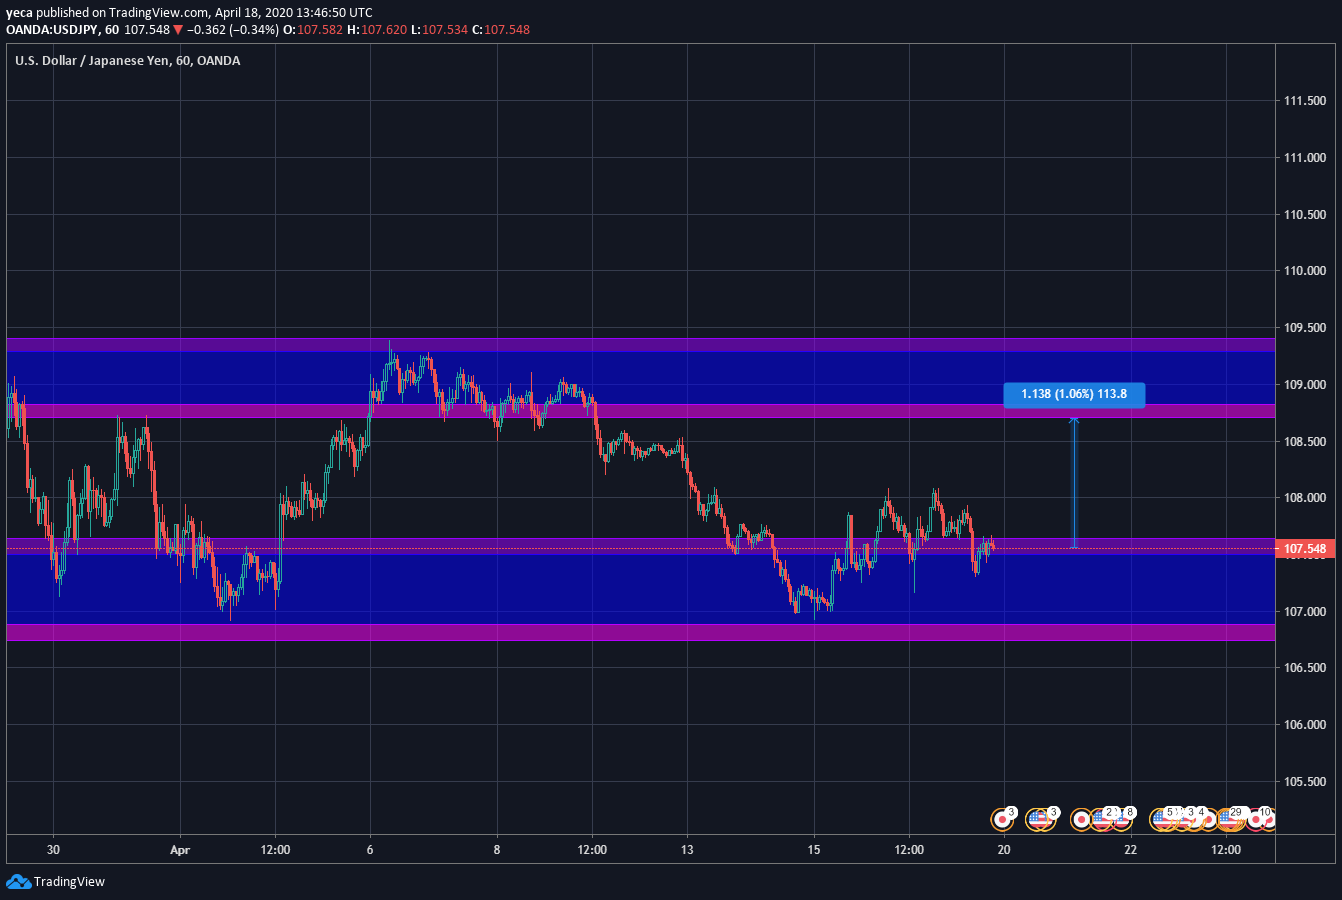Click the measurement label 1.138 (1.06%) 113.8

1074,394
